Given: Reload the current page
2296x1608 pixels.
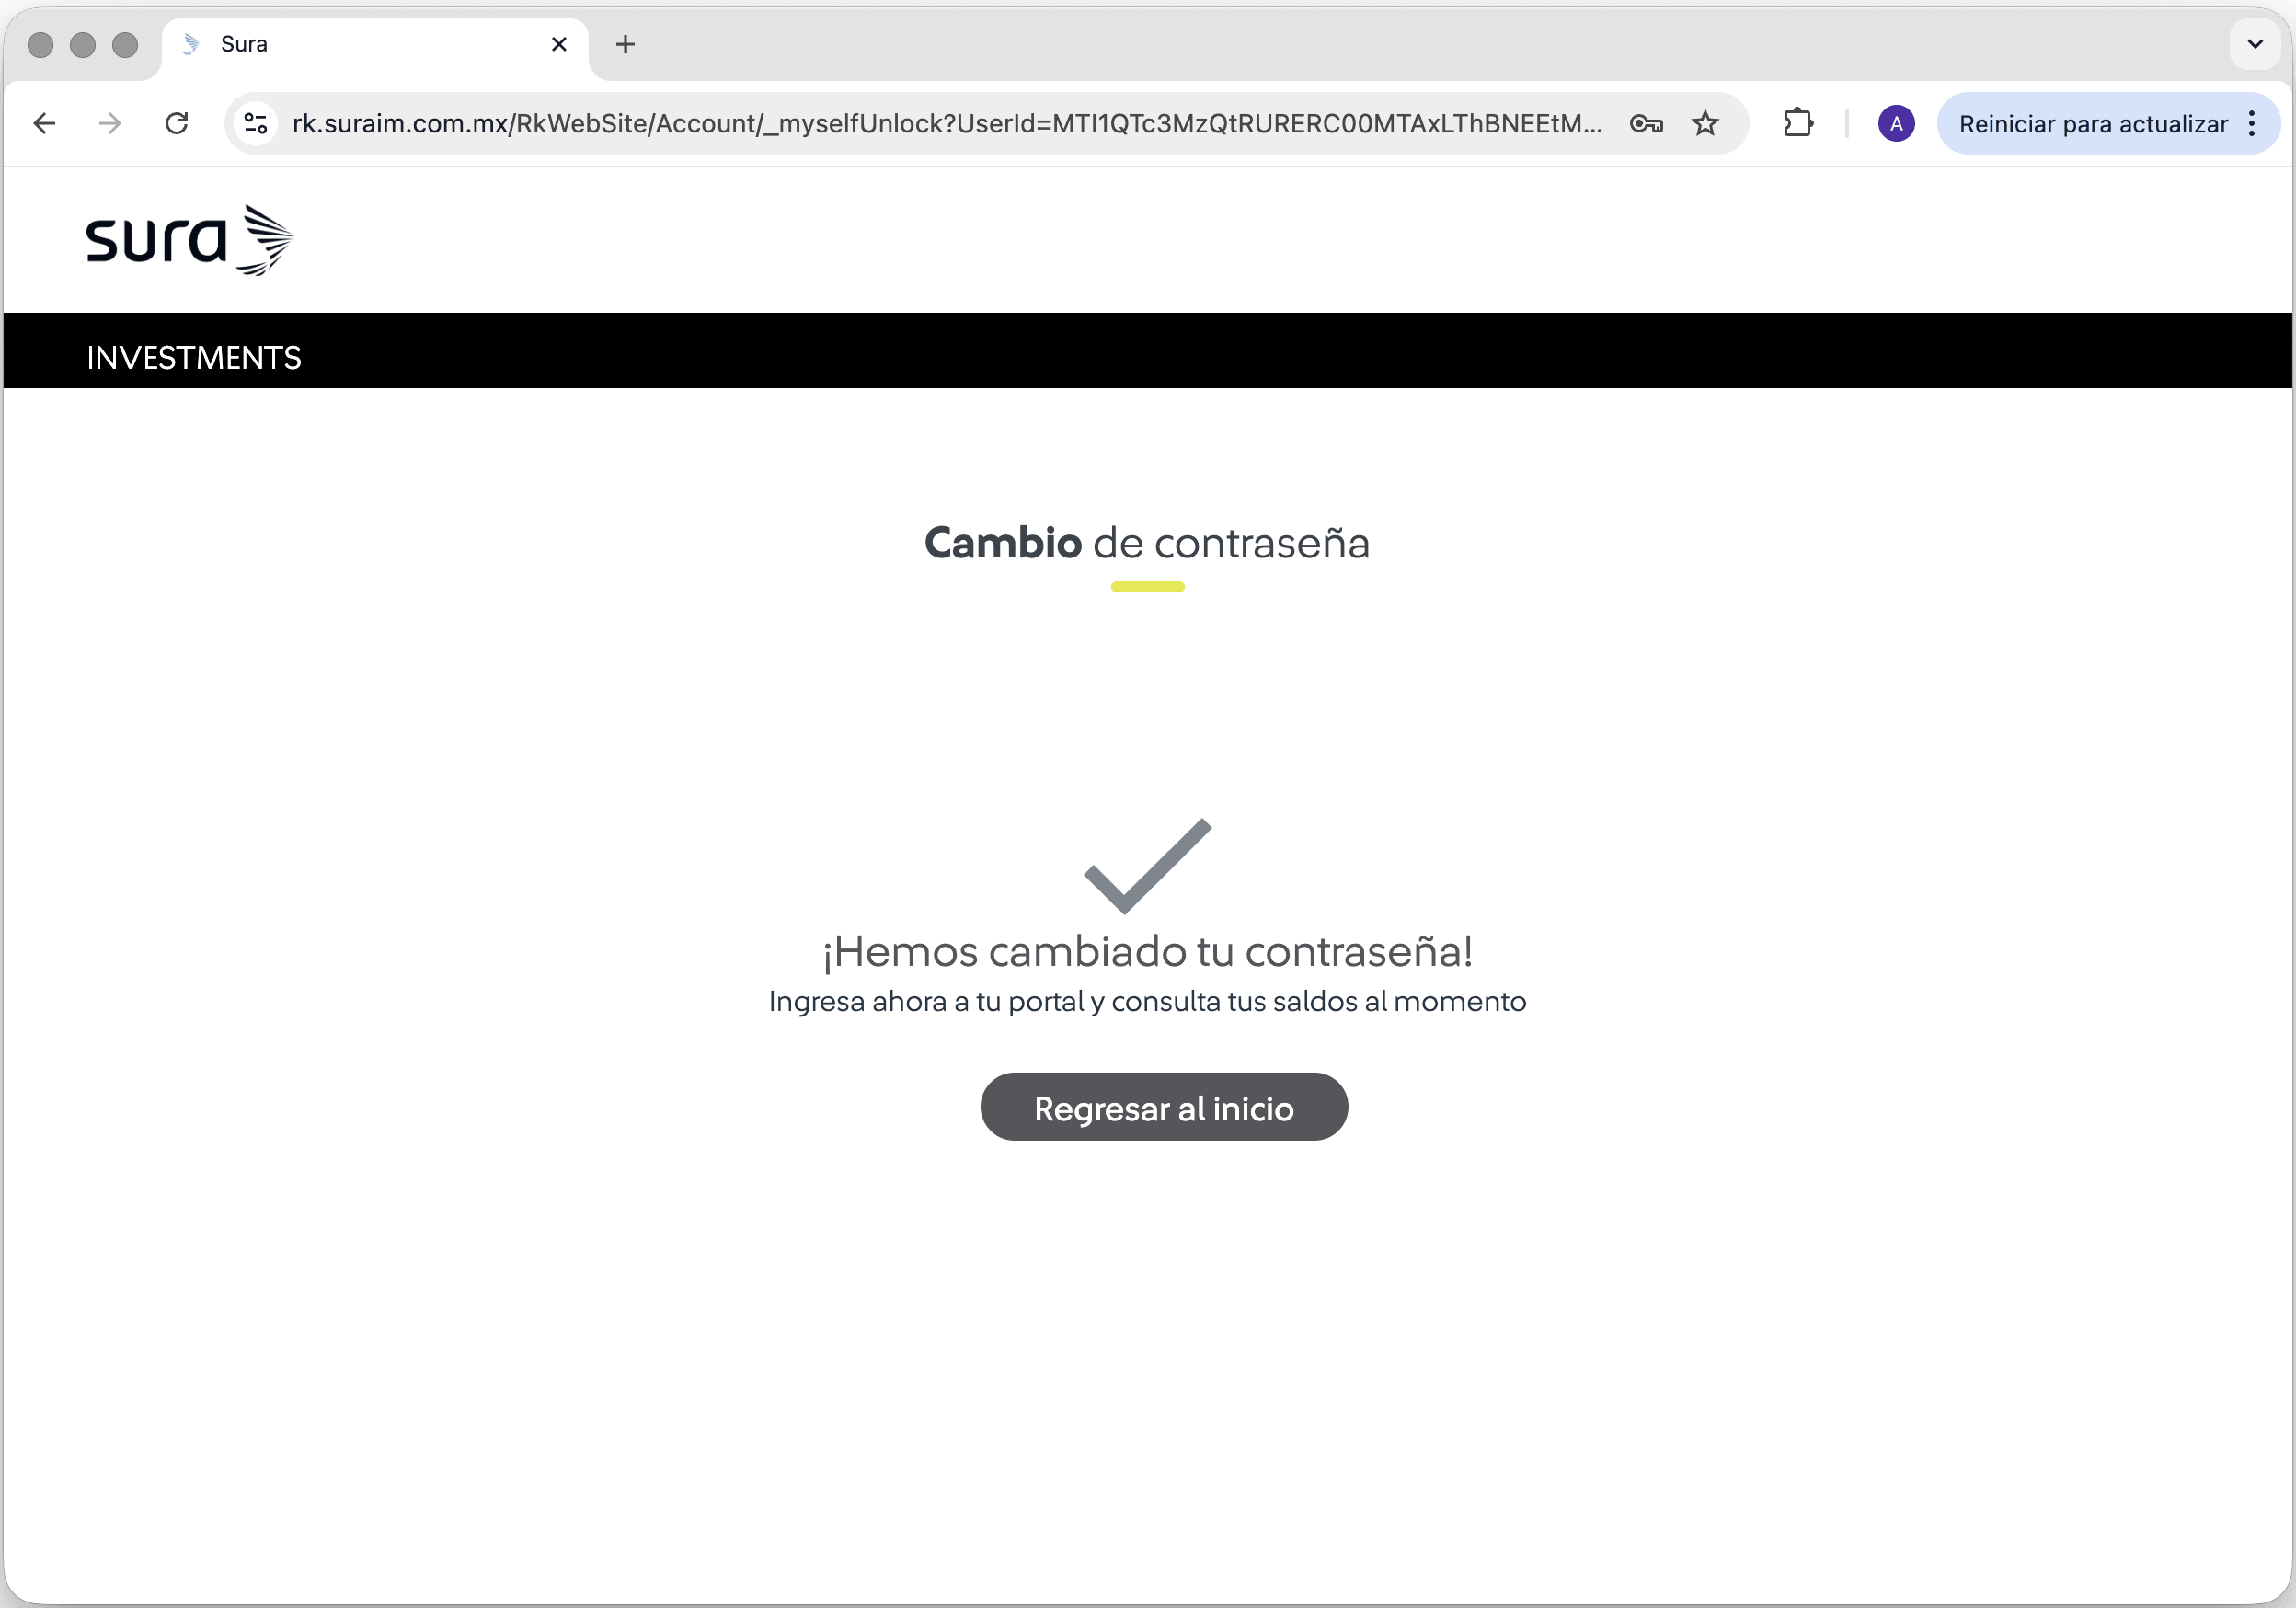Looking at the screenshot, I should tap(177, 123).
